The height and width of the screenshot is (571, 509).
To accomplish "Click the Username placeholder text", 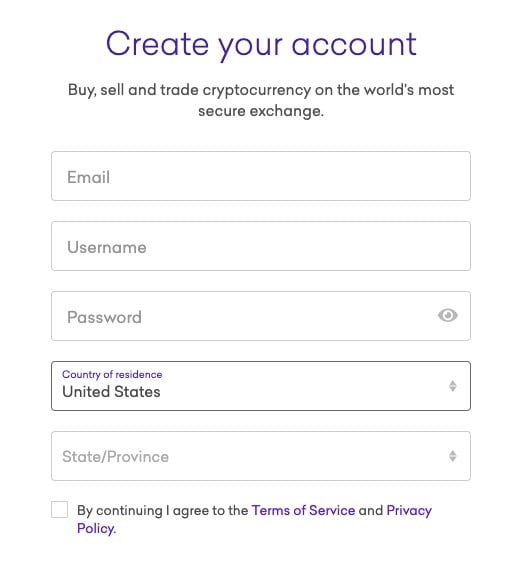I will point(107,247).
